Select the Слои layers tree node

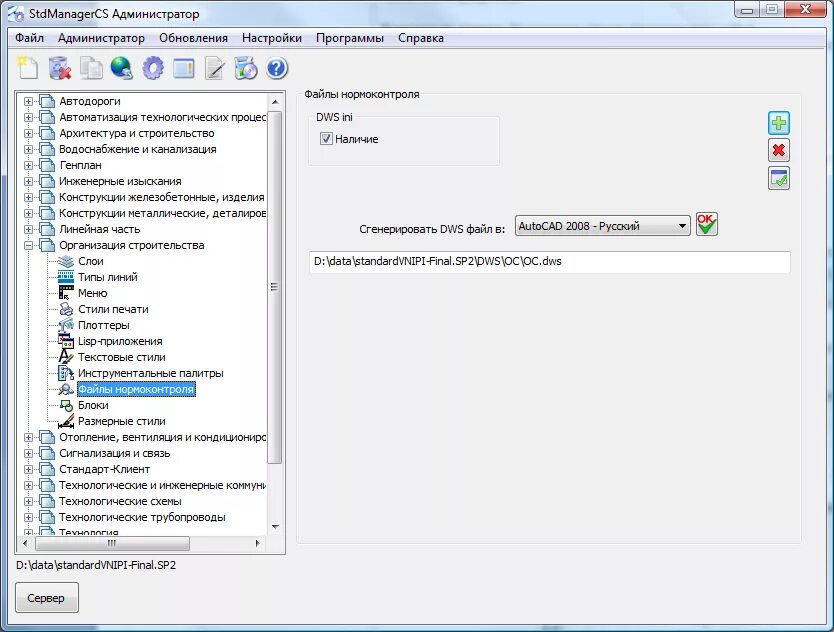pos(90,261)
